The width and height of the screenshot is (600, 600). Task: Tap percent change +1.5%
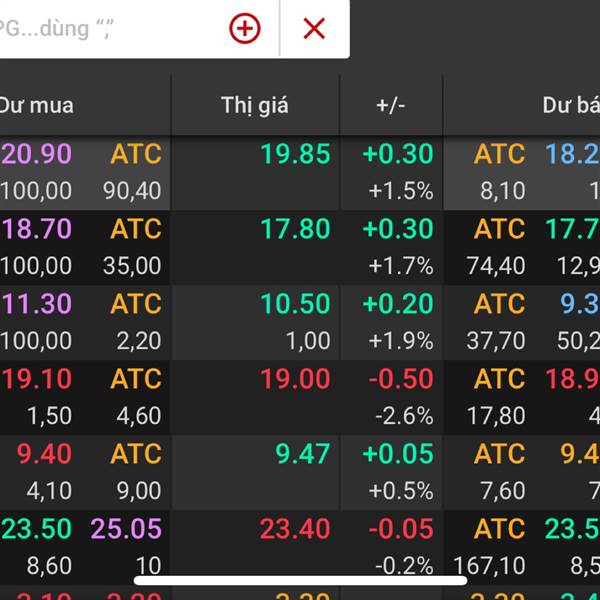401,191
